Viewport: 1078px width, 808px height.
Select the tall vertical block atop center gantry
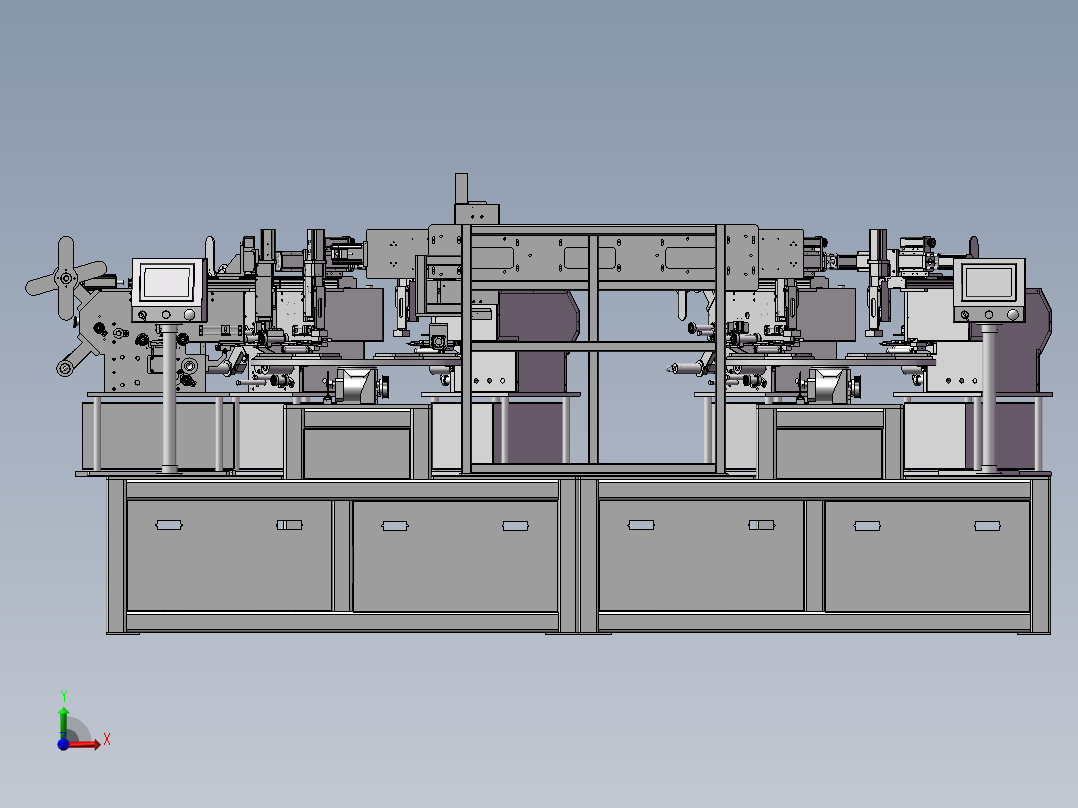pyautogui.click(x=461, y=189)
